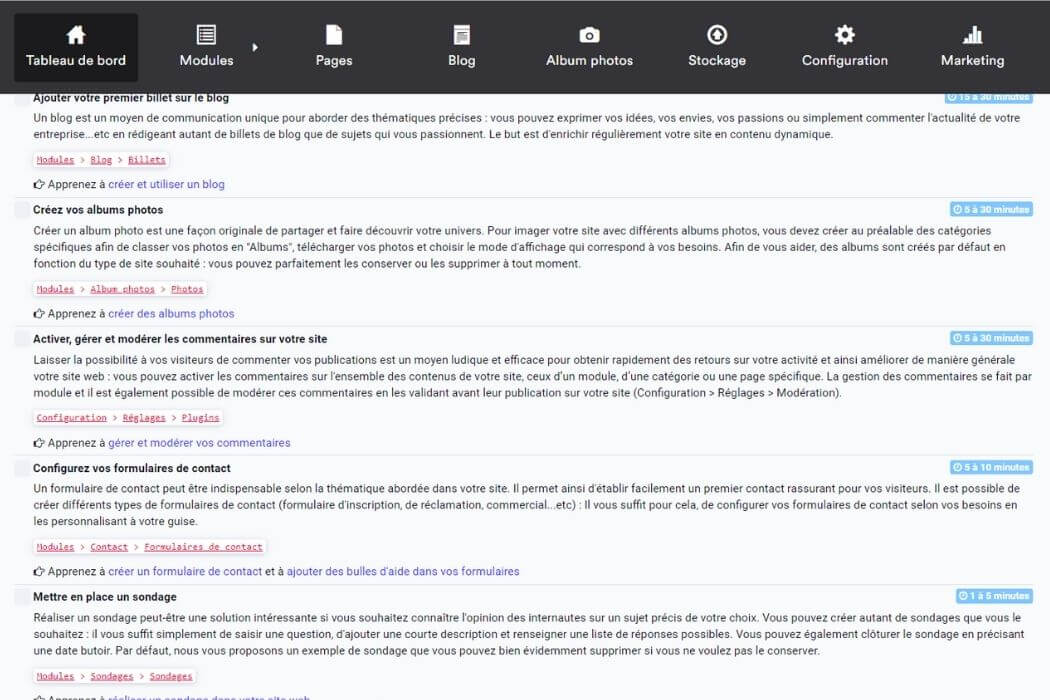The image size is (1050, 700).
Task: Select the Blog icon
Action: pyautogui.click(x=461, y=33)
